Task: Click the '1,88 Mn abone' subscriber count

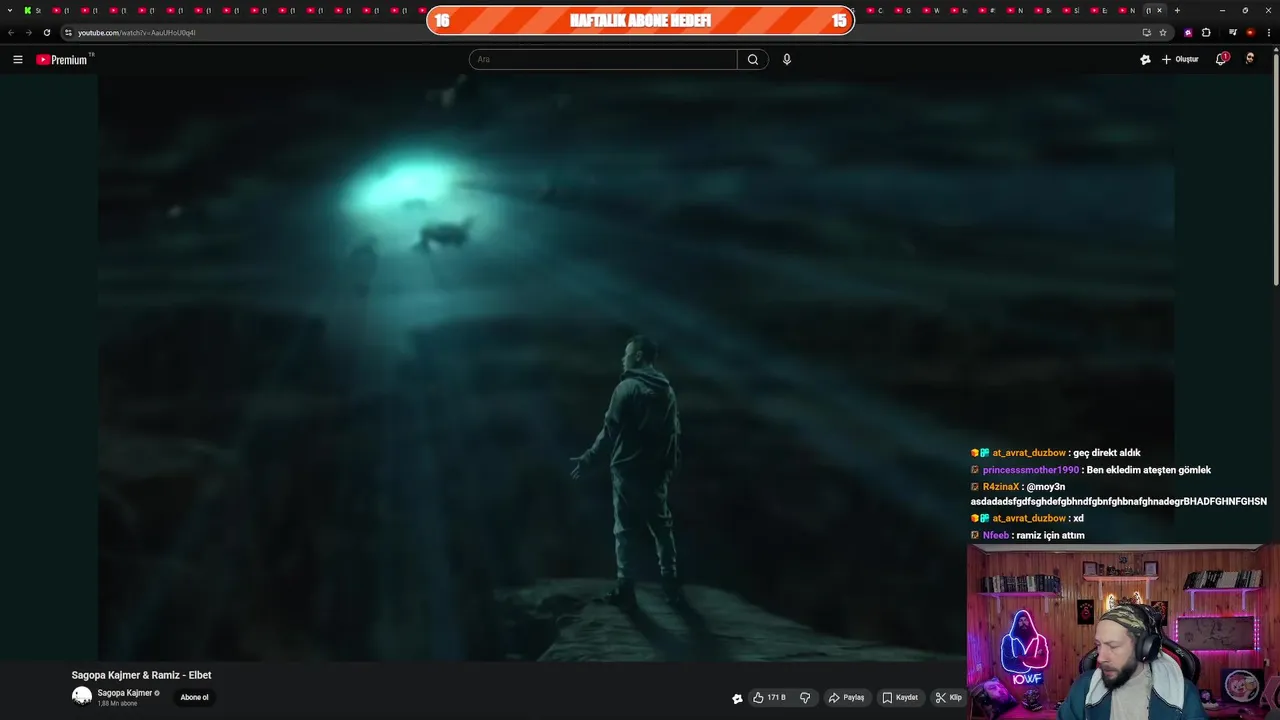Action: point(117,704)
